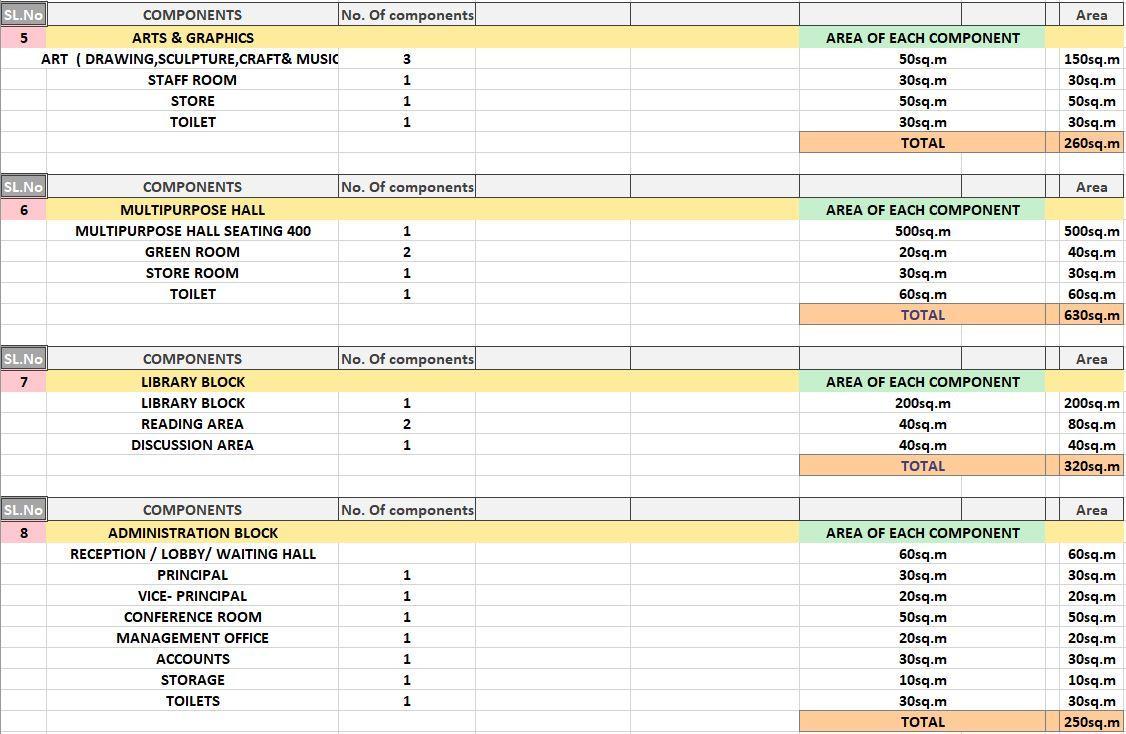Select the GREEN ROOM component cell
The width and height of the screenshot is (1126, 734).
[x=192, y=252]
